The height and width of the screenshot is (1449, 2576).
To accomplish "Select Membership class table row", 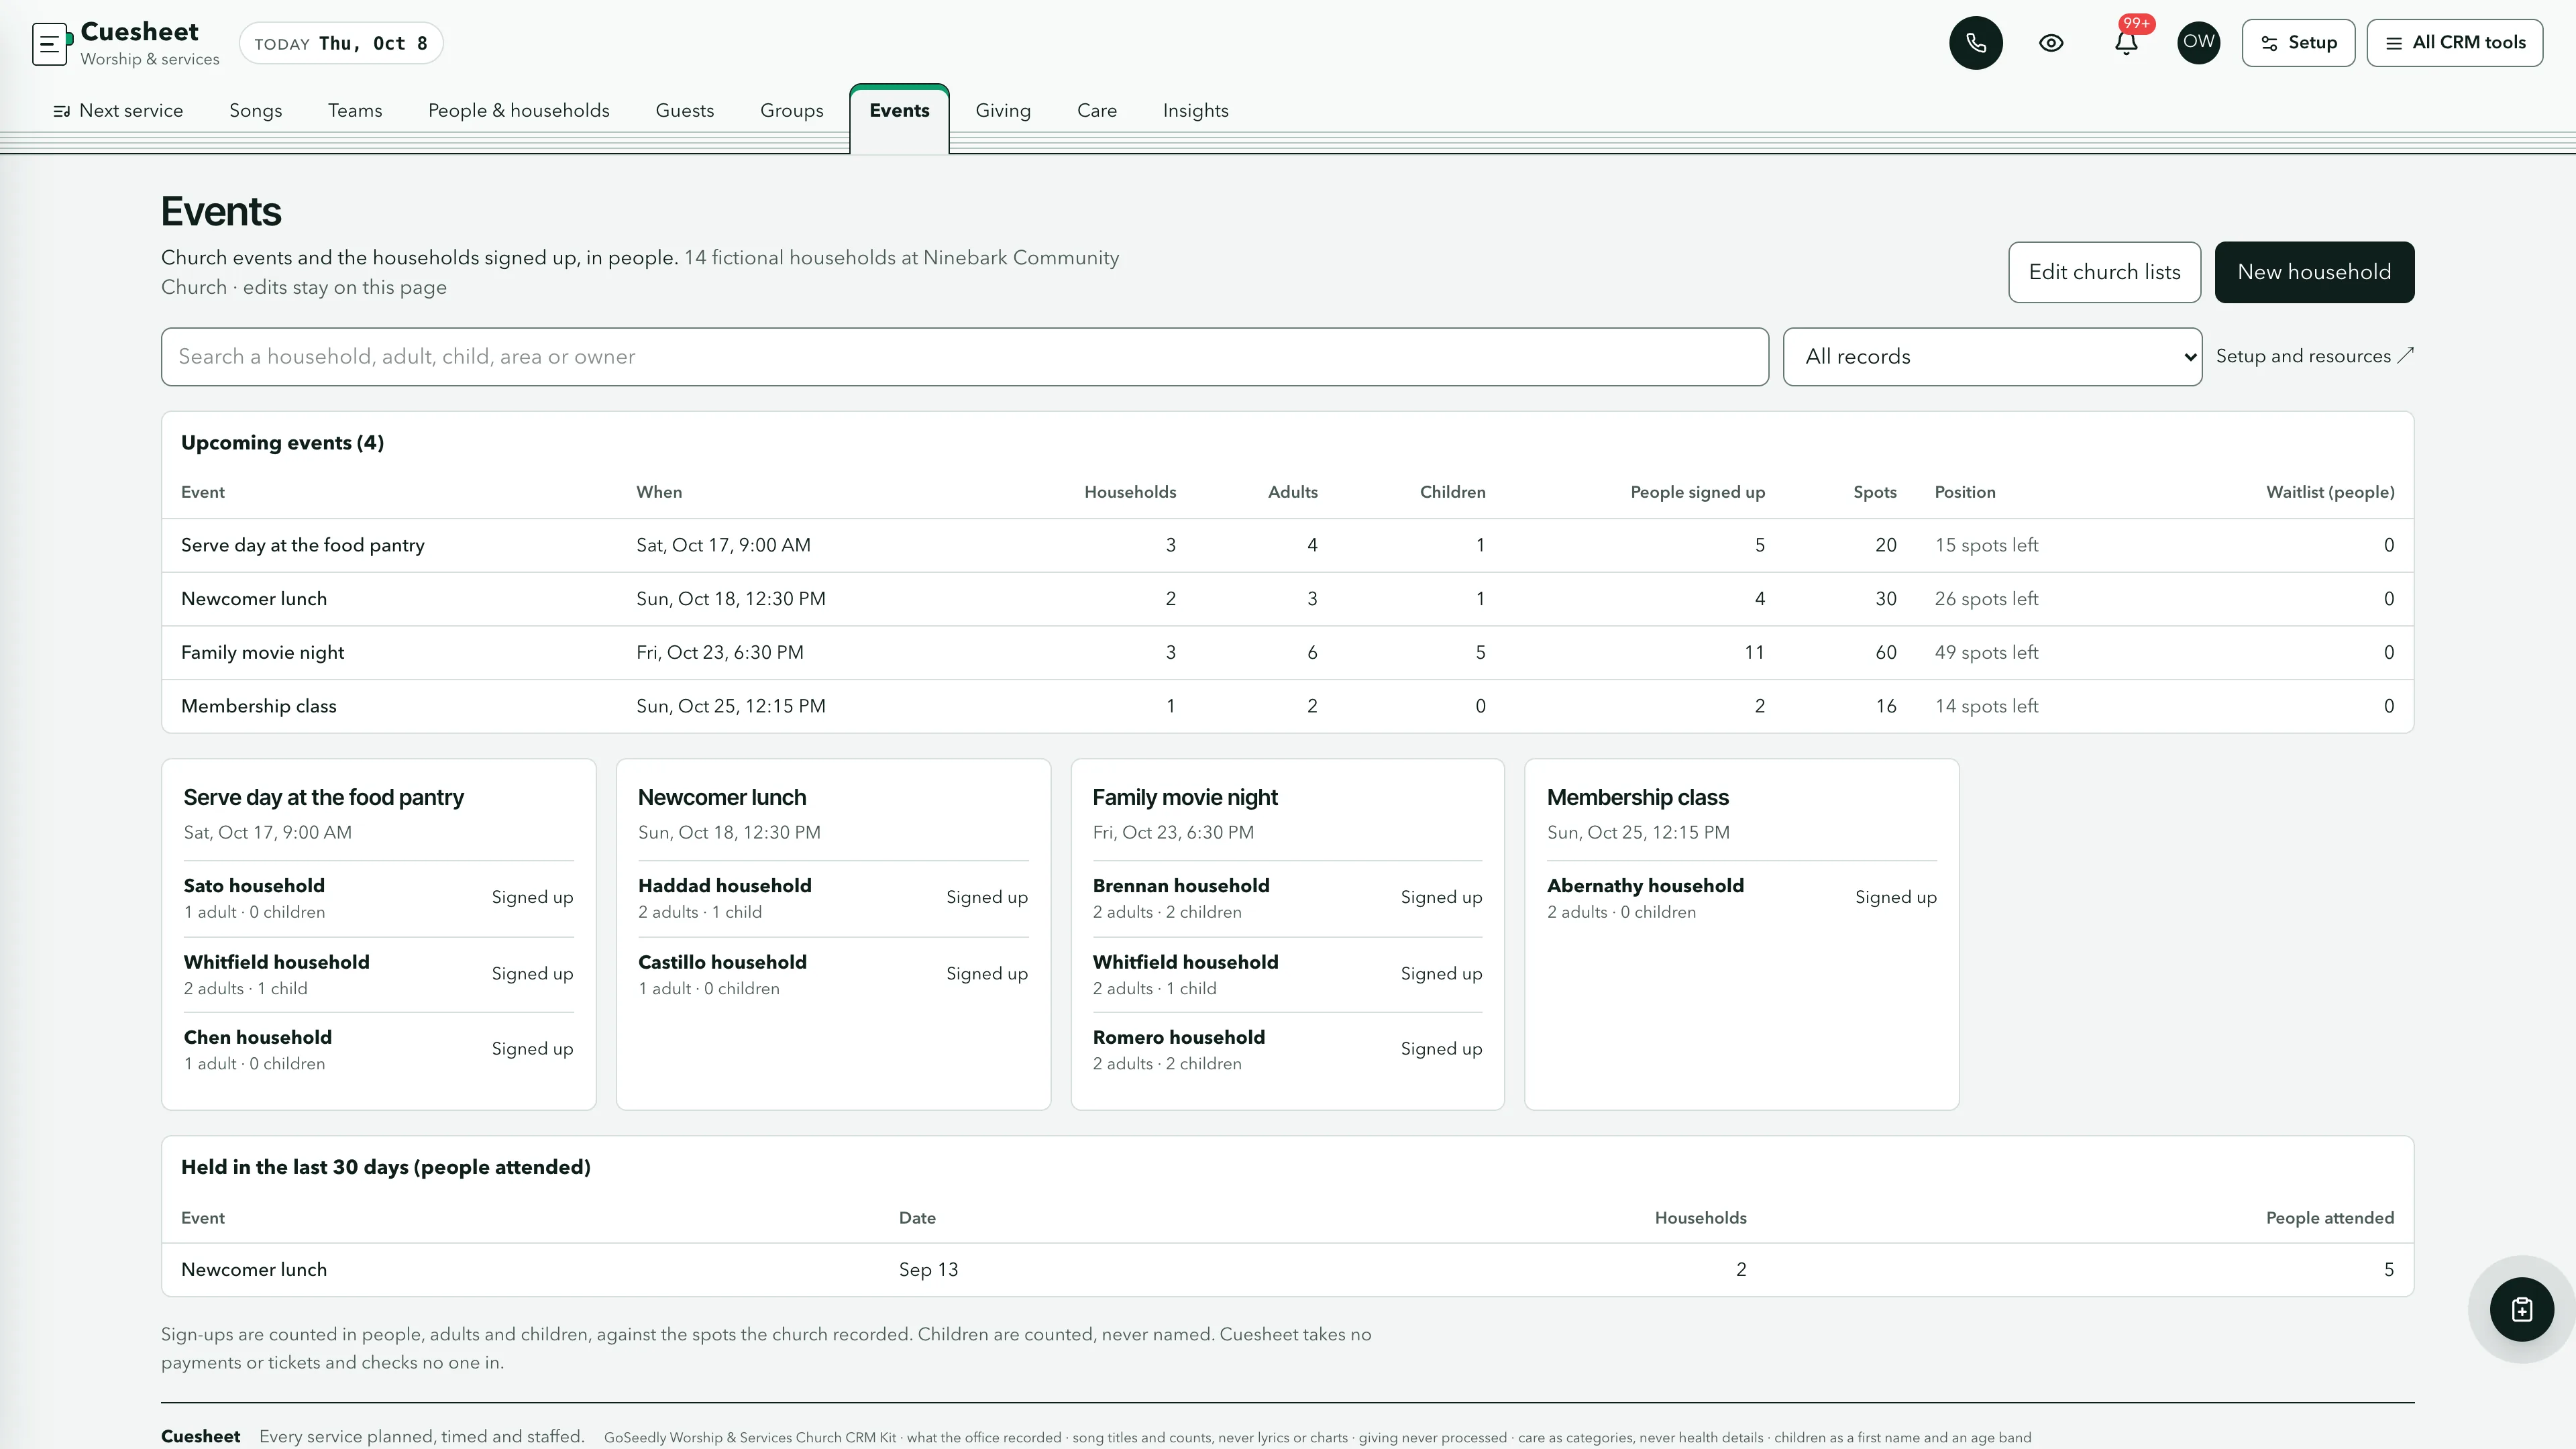I will [1287, 706].
